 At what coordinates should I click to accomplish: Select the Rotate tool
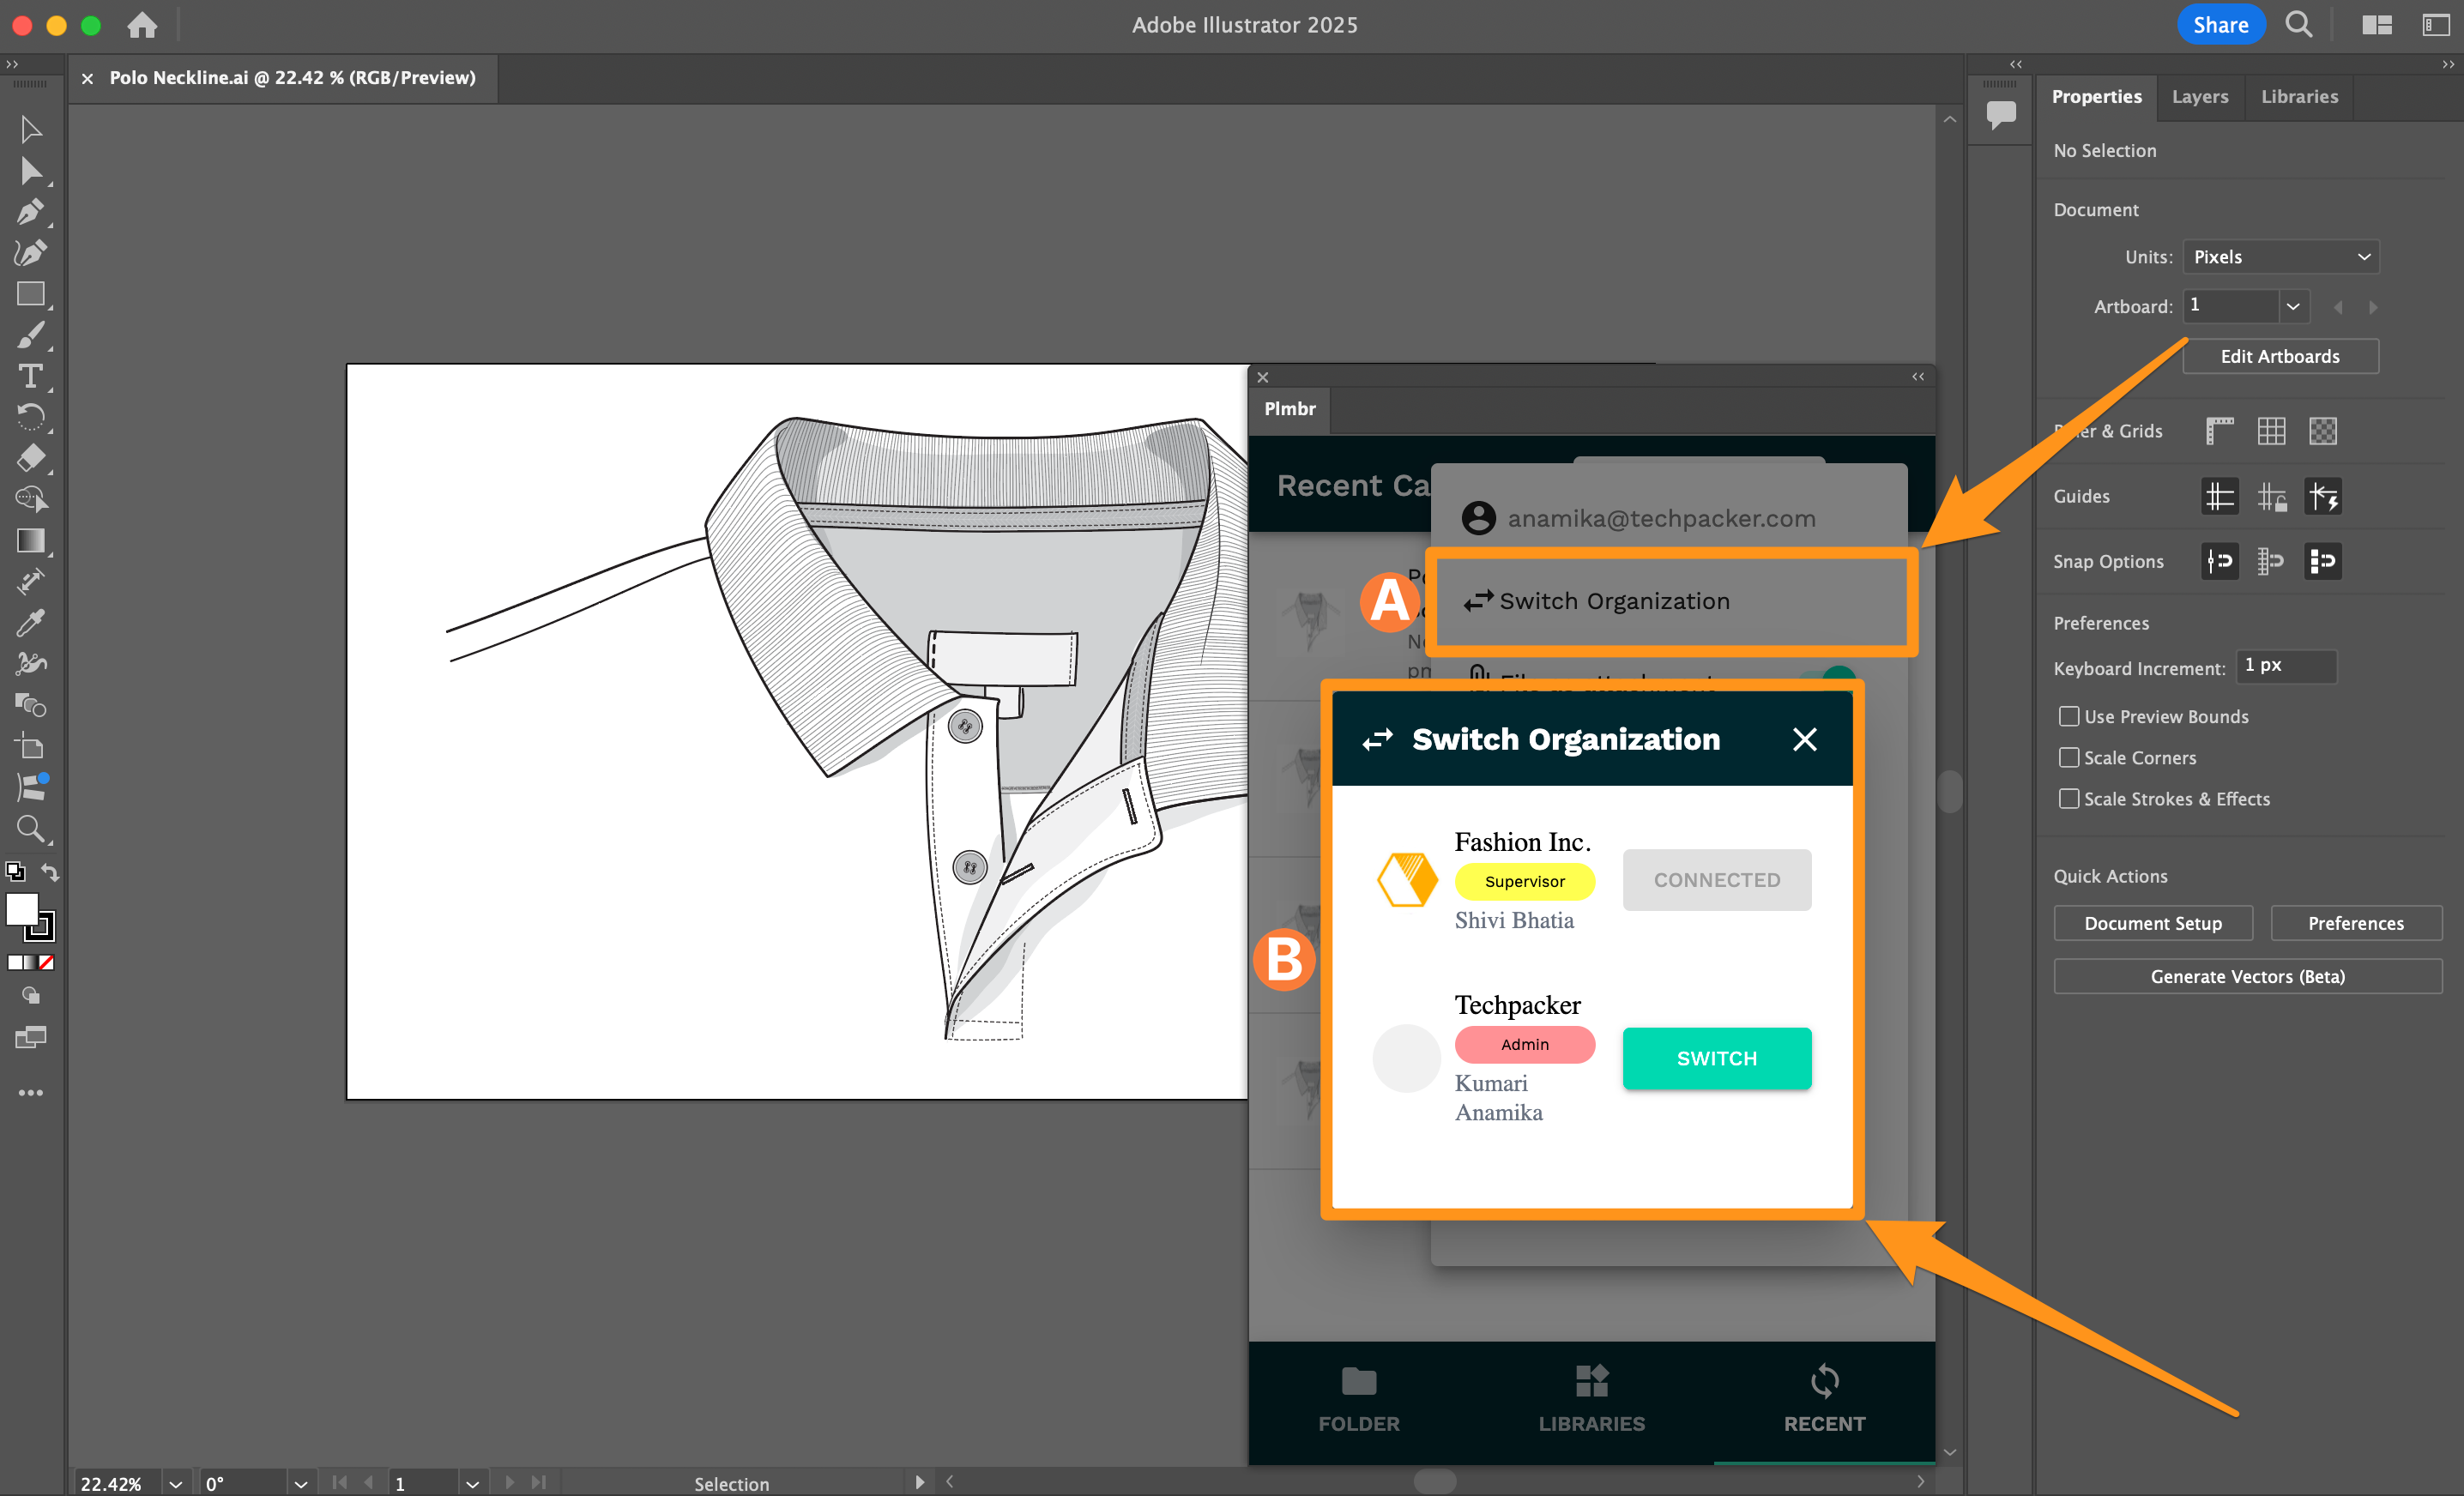tap(31, 417)
